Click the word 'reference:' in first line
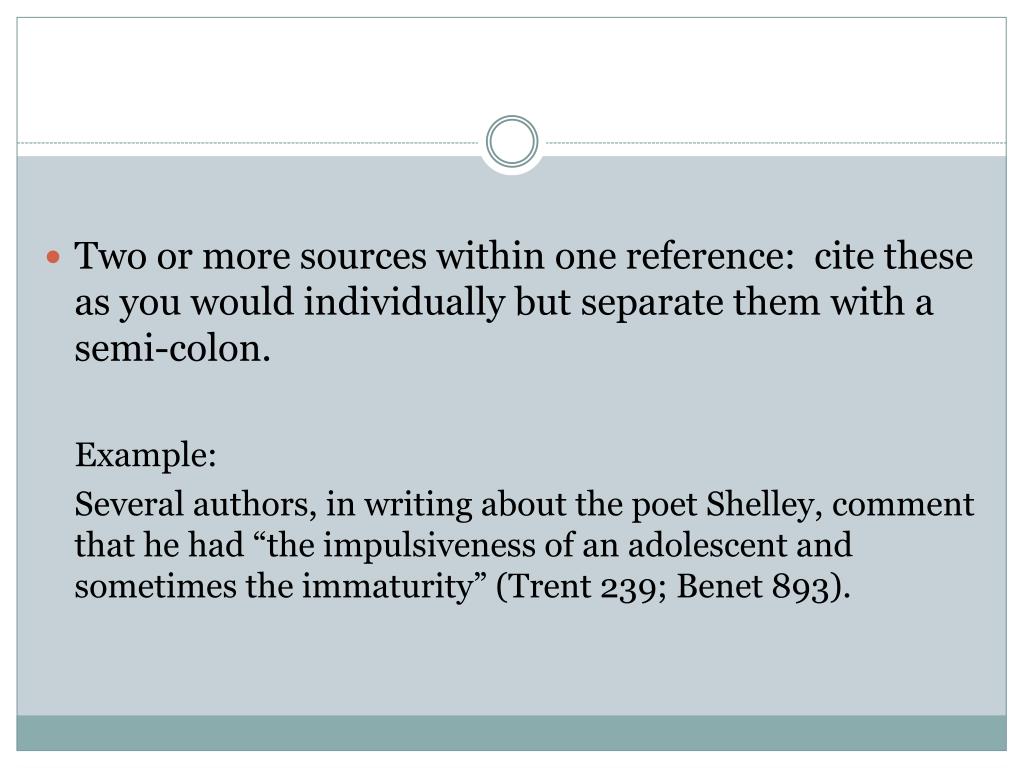The image size is (1024, 768). 710,255
